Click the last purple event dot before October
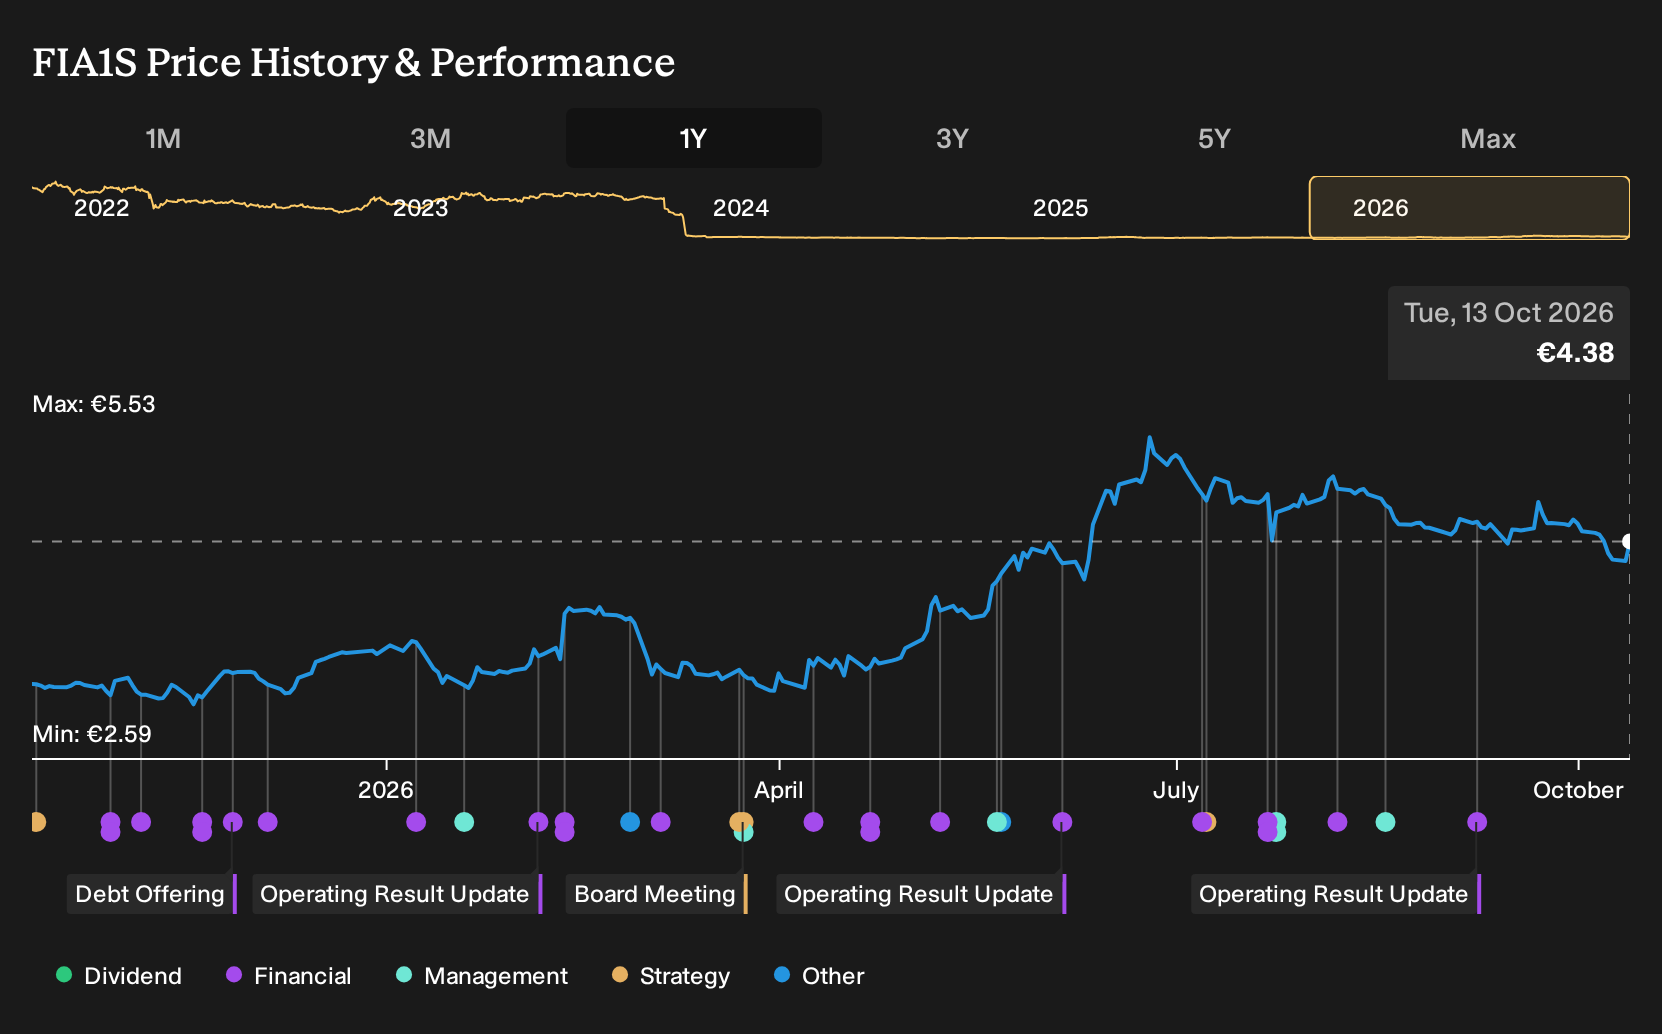 (x=1477, y=822)
